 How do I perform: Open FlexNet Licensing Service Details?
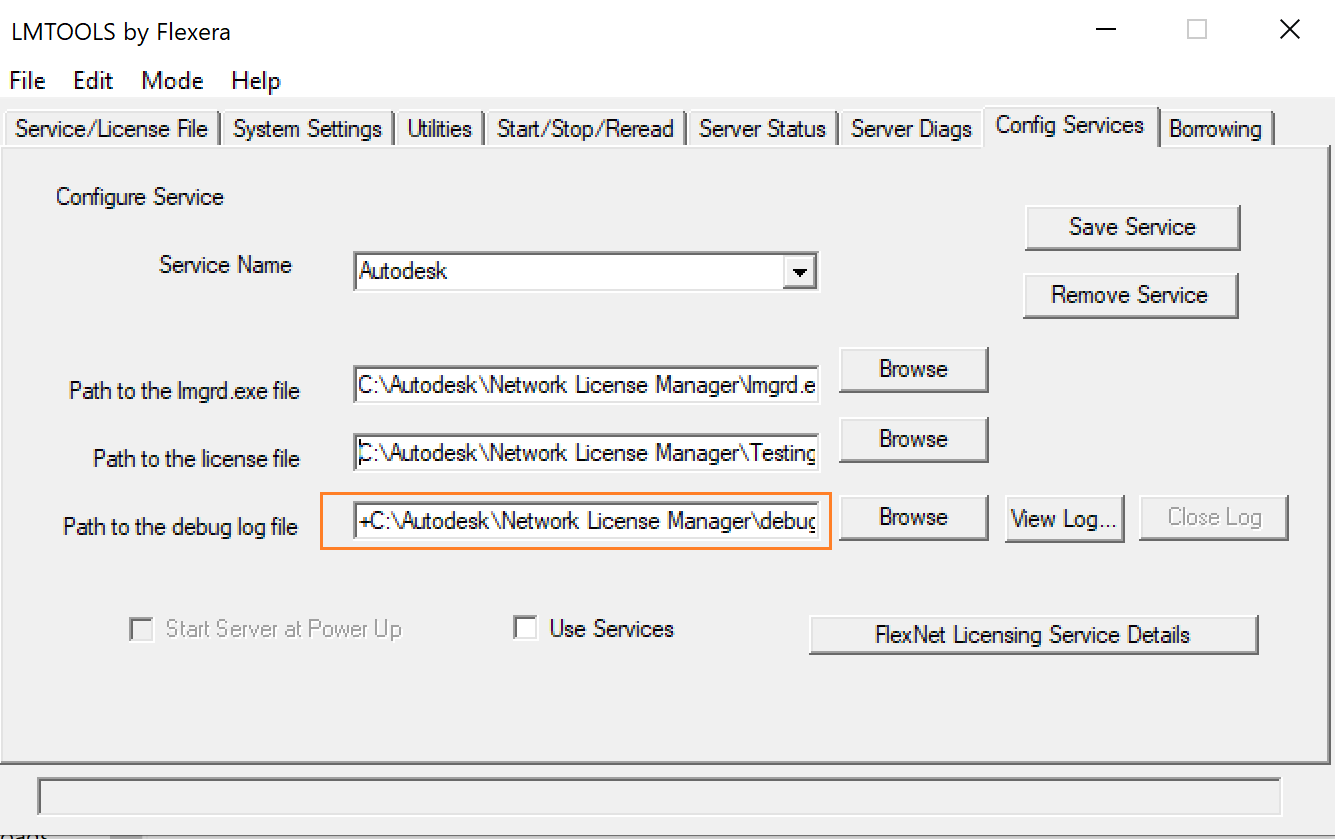click(1033, 635)
